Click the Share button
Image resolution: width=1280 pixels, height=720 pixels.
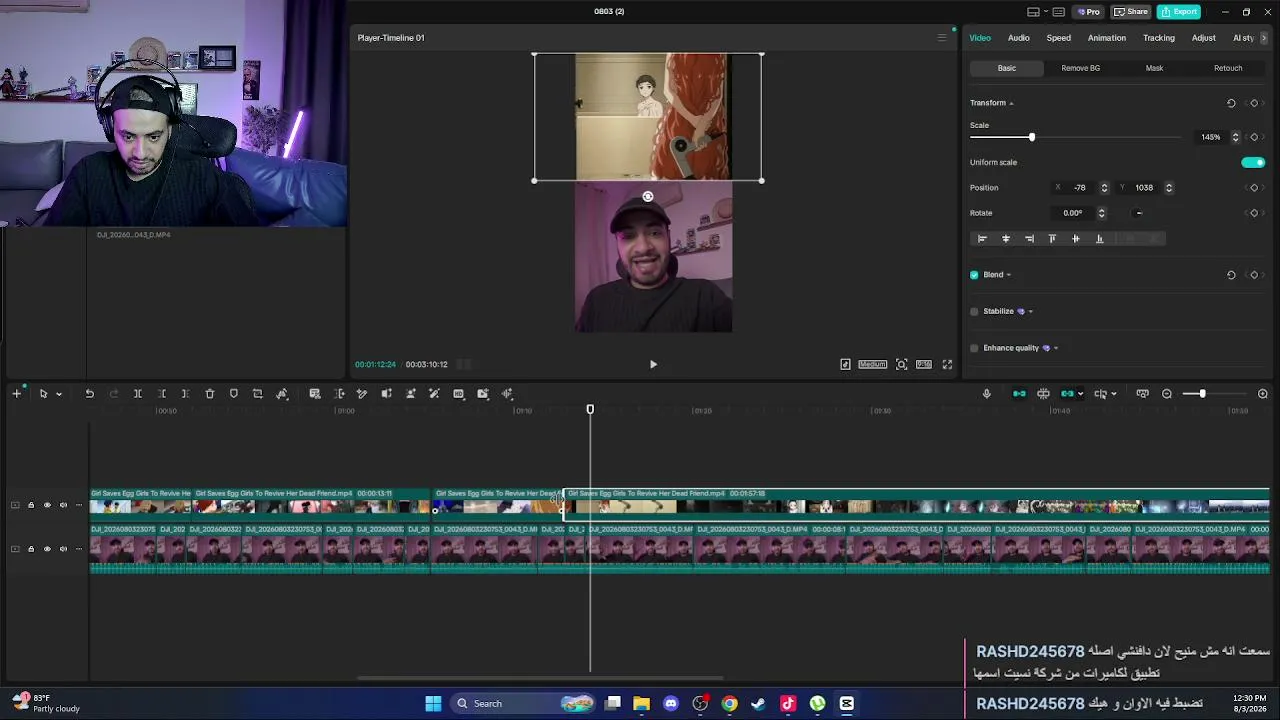tap(1131, 12)
